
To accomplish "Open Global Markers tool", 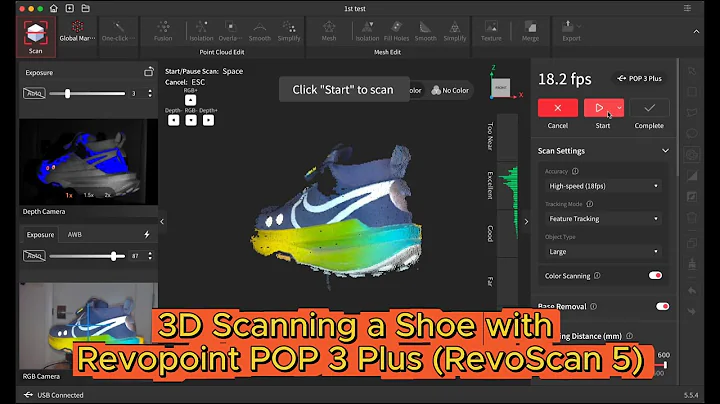I will (x=77, y=31).
